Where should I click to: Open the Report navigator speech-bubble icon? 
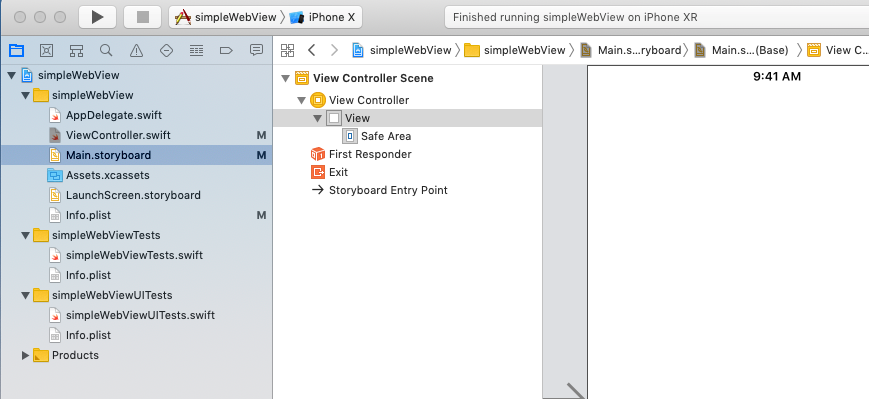[256, 50]
